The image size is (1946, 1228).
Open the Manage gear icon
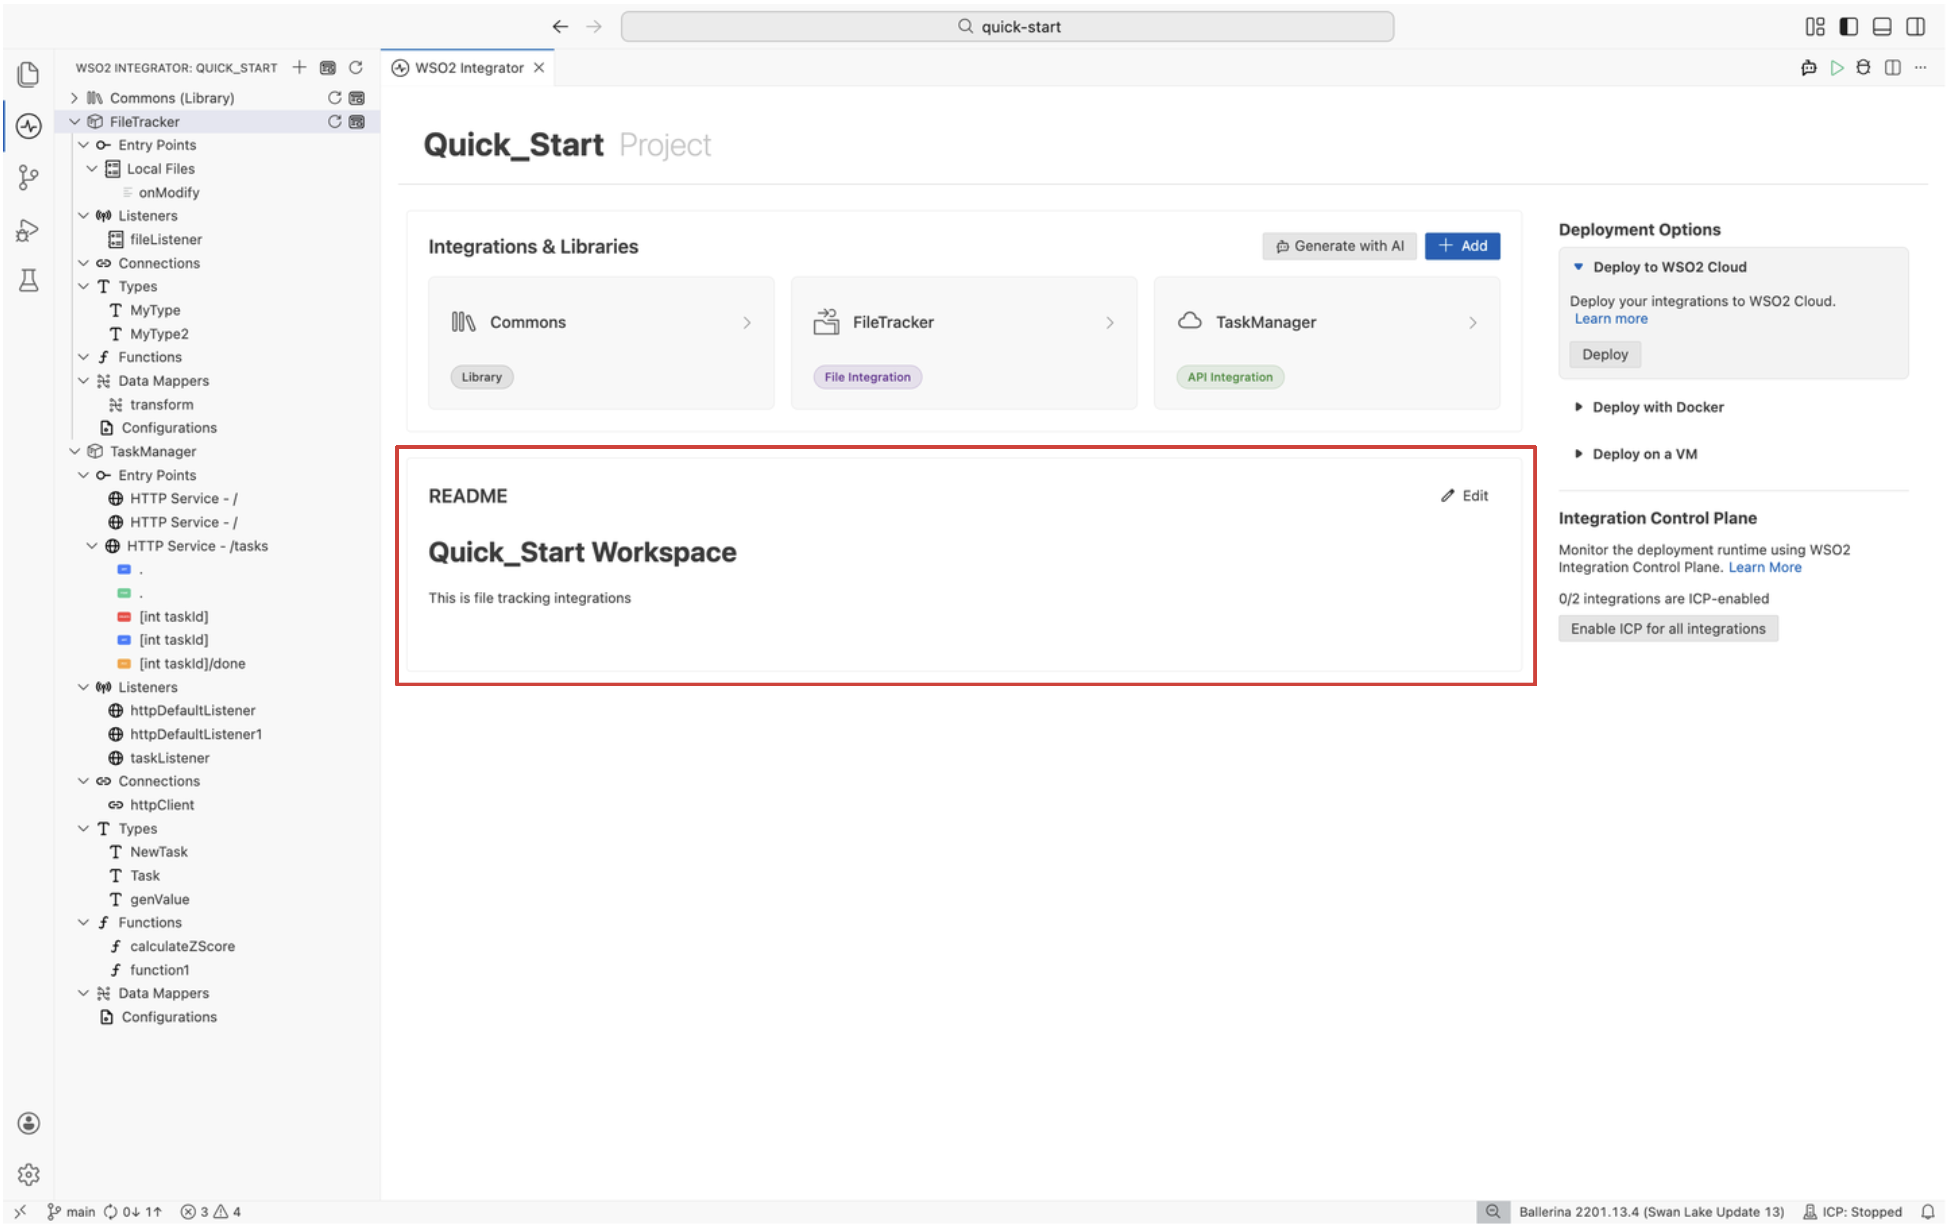29,1174
